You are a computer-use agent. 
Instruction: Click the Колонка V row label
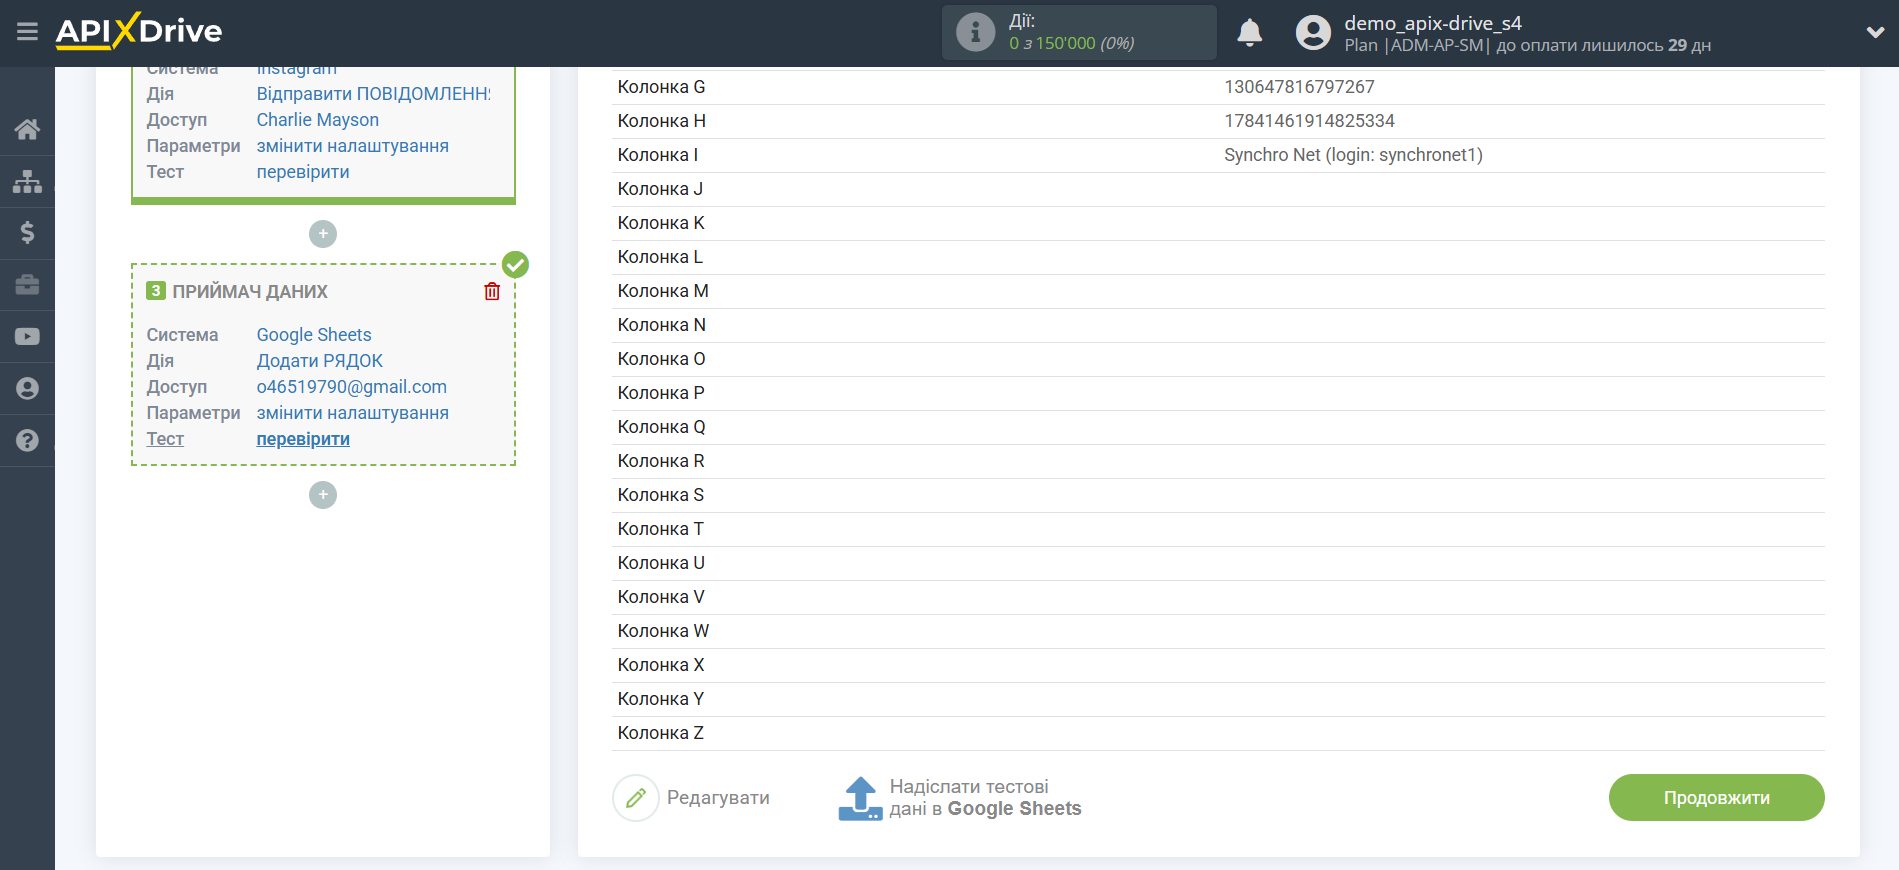pos(661,597)
